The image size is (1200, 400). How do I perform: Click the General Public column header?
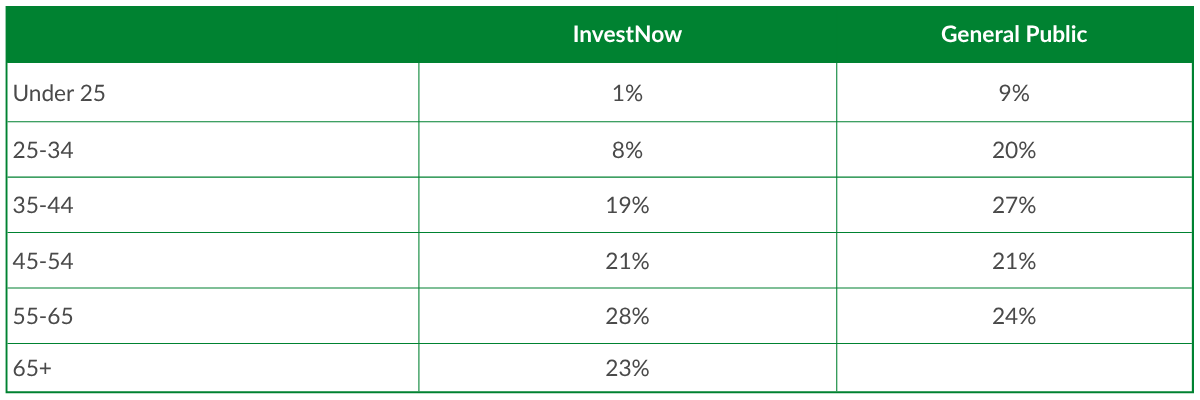click(1013, 34)
